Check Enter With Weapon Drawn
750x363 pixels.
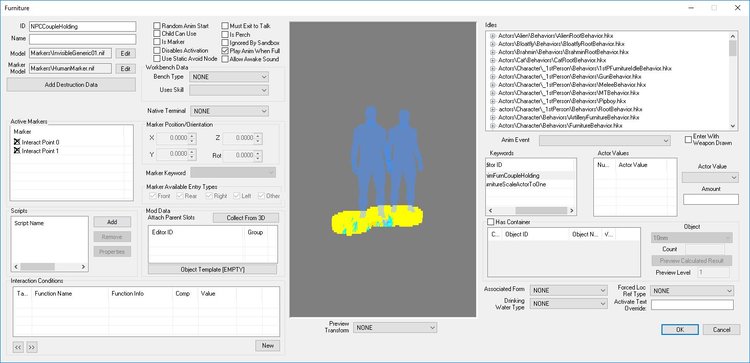click(x=688, y=140)
